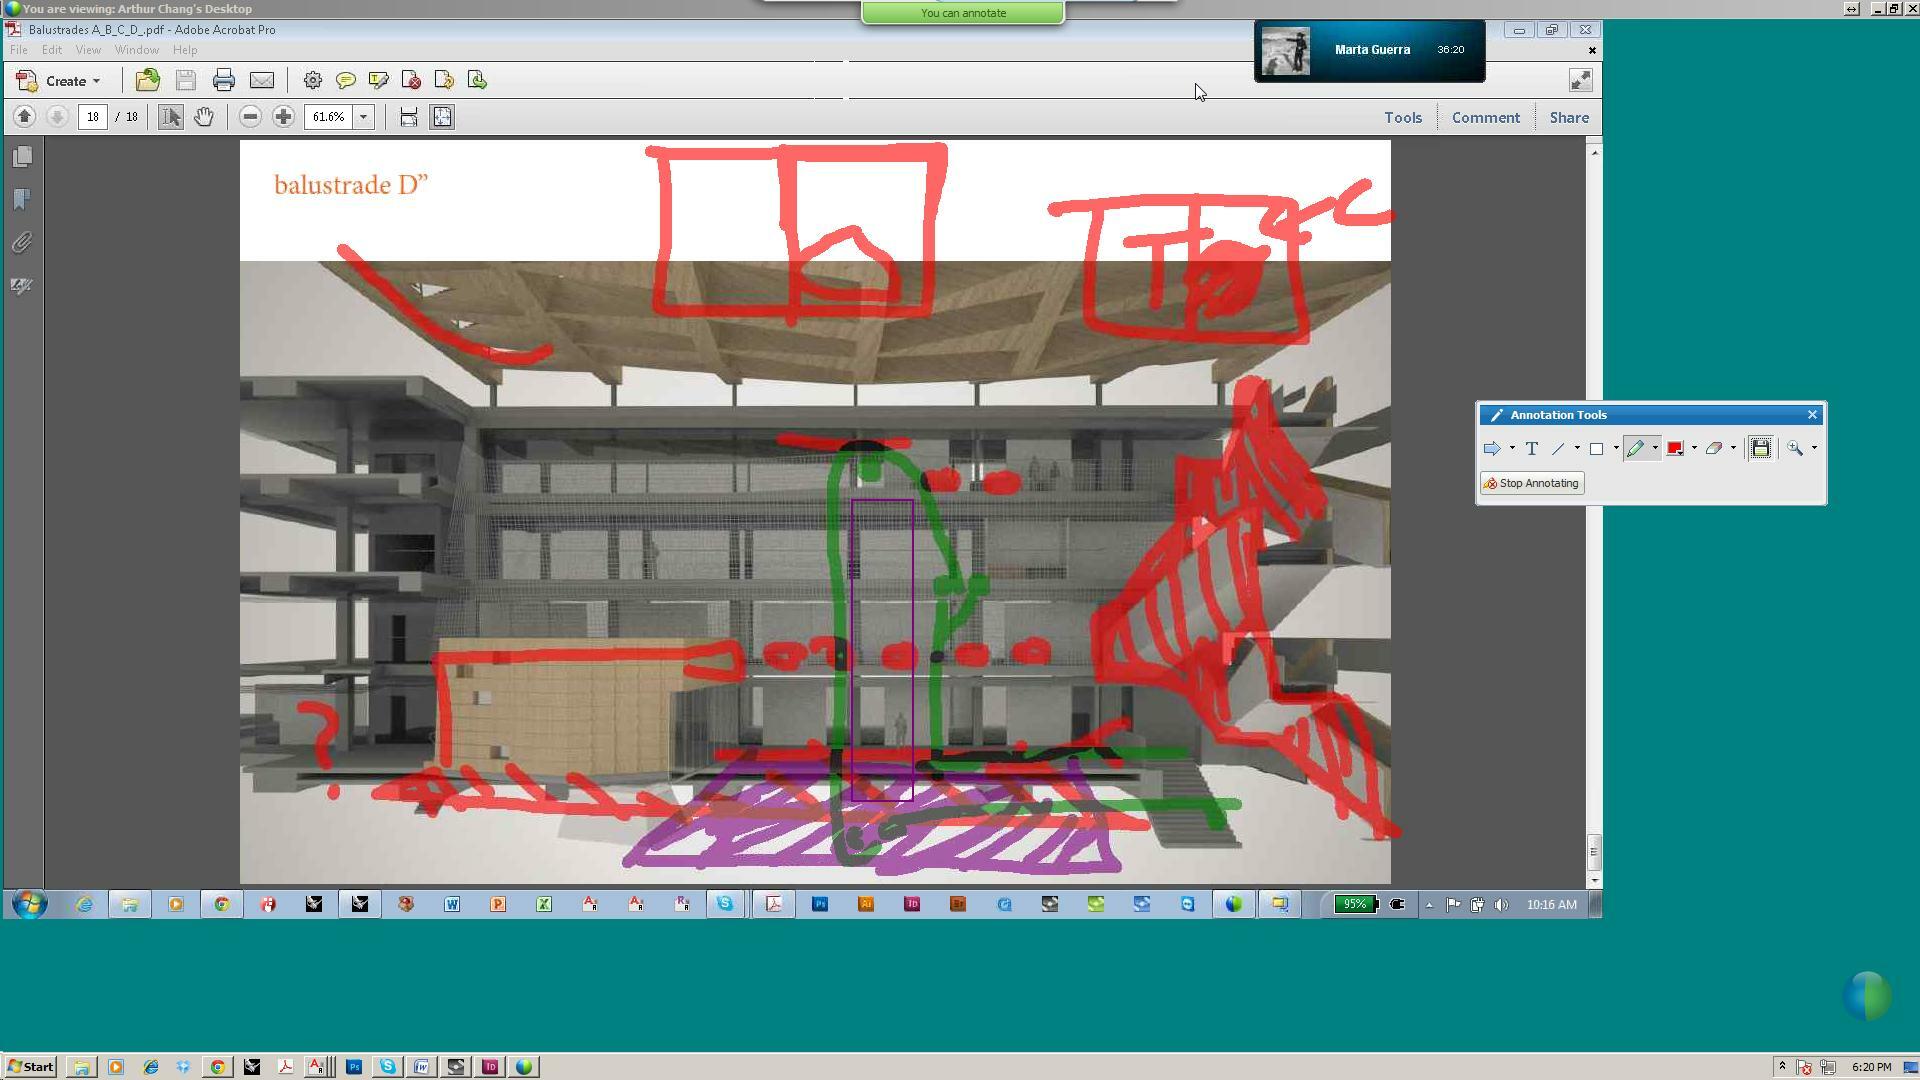Click the remote Windows Start orb
1920x1080 pixels.
pos(29,905)
